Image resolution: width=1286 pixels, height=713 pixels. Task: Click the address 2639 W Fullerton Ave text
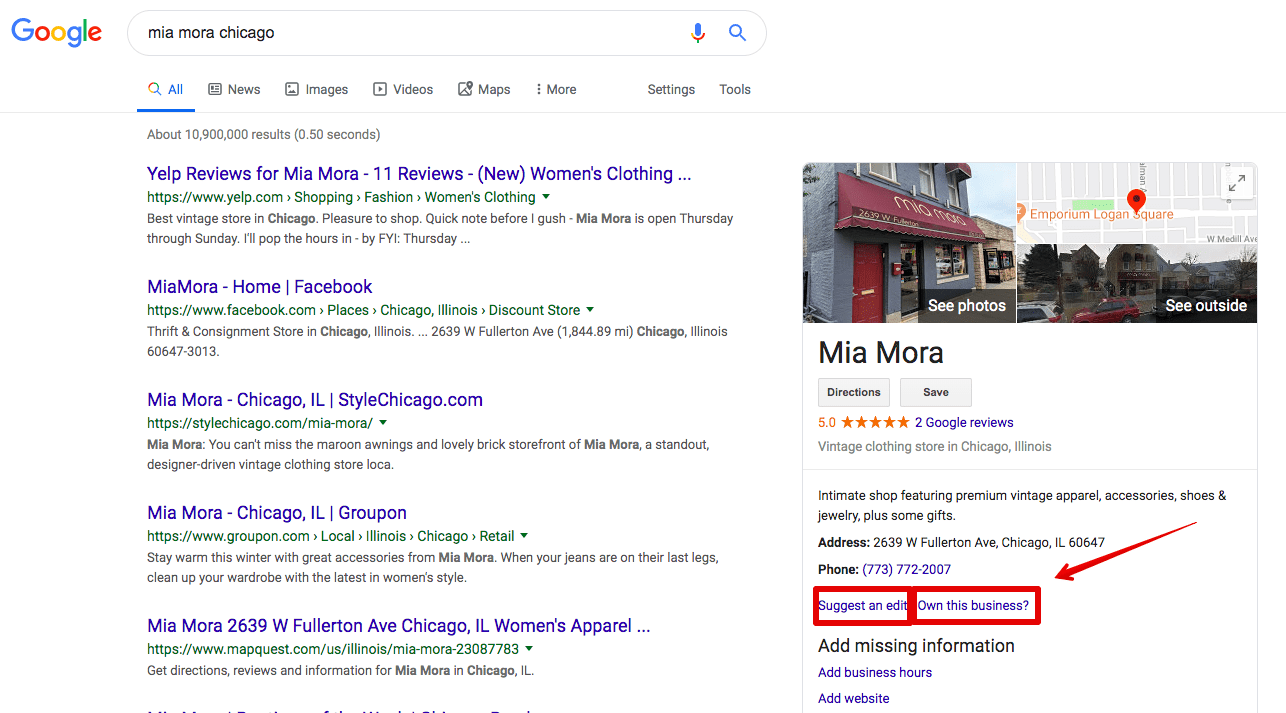tap(989, 543)
